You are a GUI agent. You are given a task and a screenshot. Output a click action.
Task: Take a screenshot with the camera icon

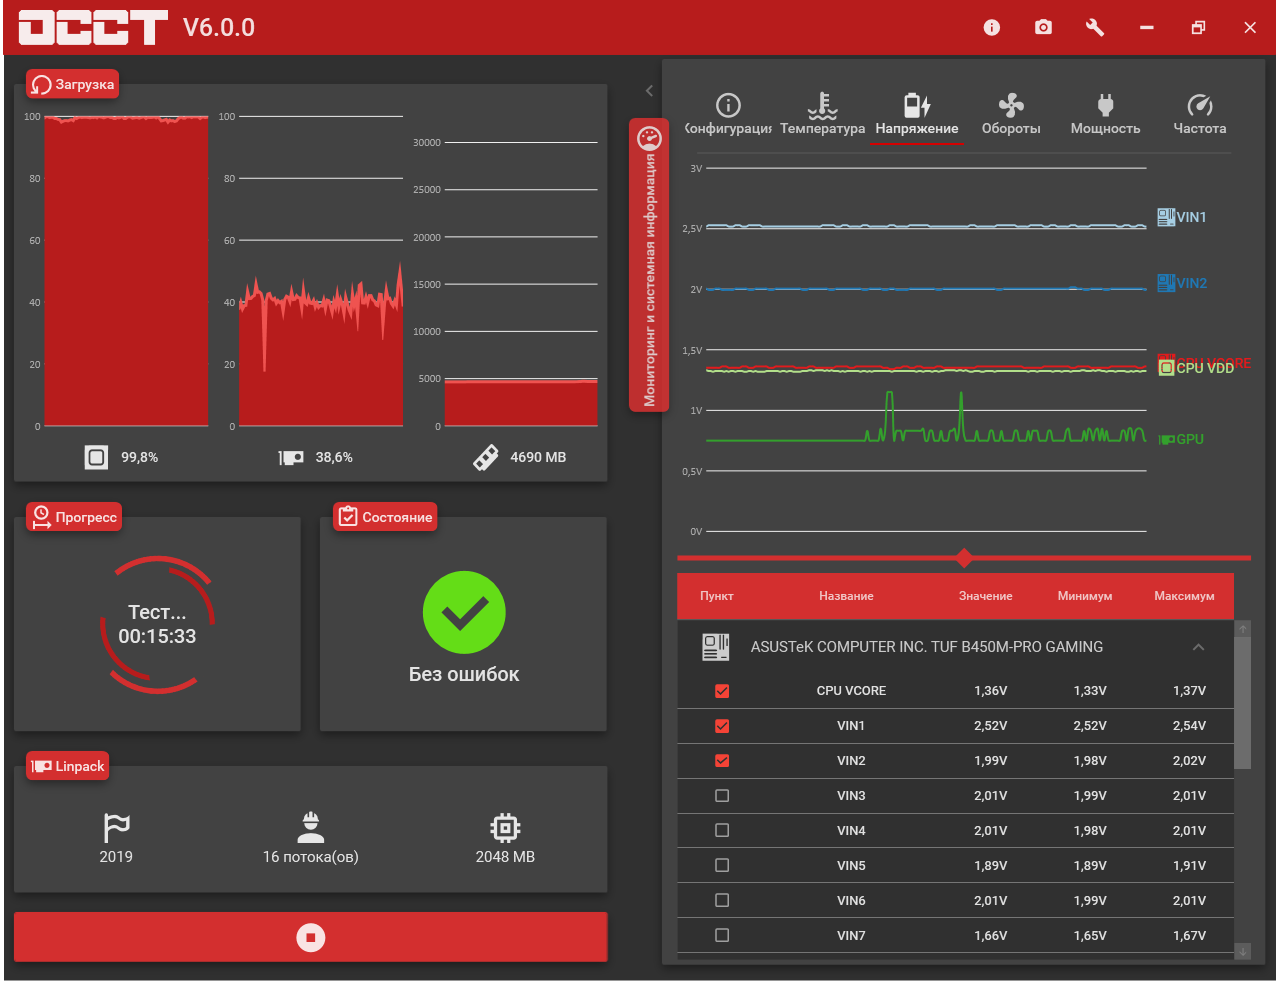1043,27
